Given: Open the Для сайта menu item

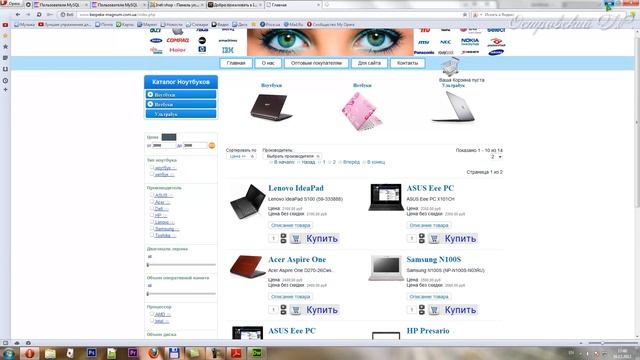Looking at the screenshot, I should click(369, 63).
